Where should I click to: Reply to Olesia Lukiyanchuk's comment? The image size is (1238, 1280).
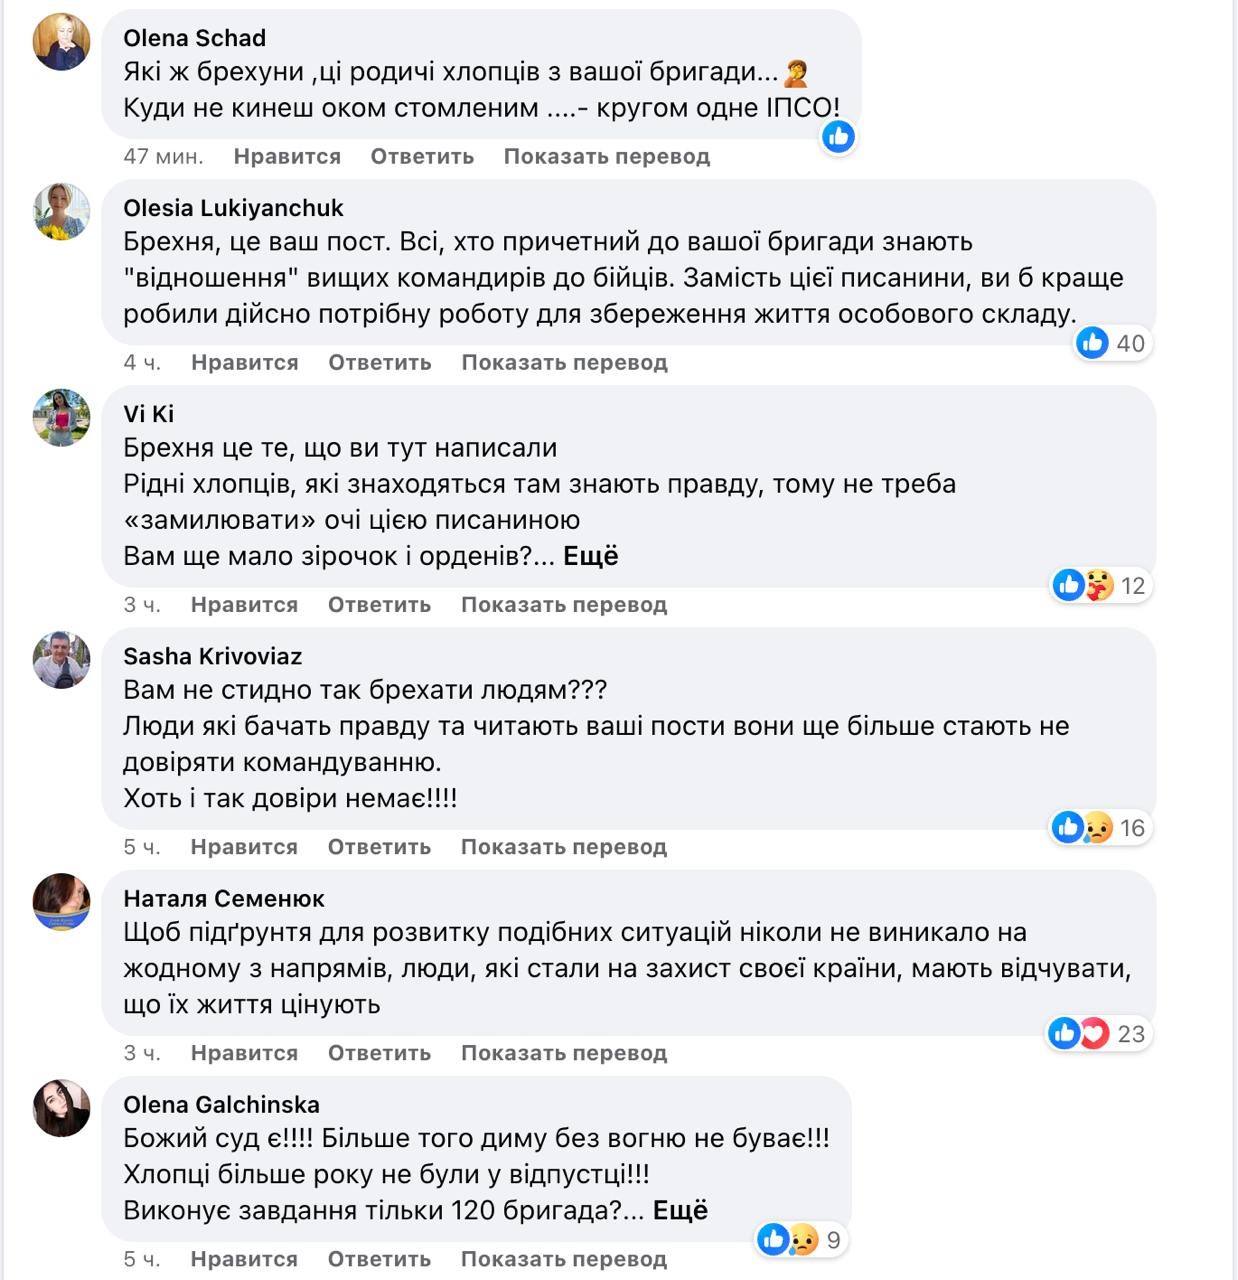(x=380, y=362)
